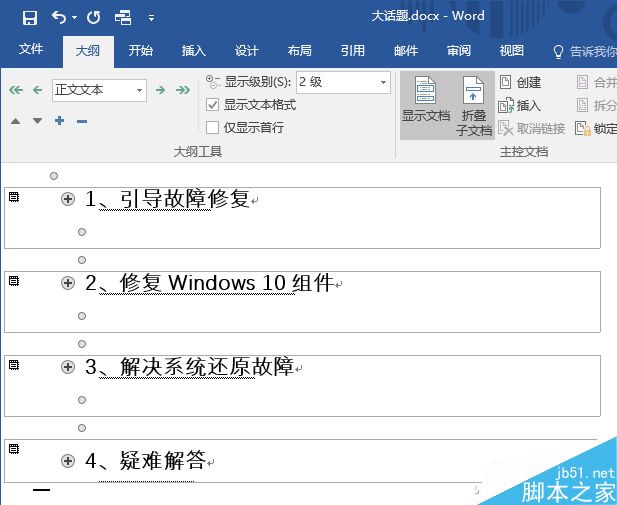Open the 文件 menu
617x505 pixels.
(x=31, y=50)
